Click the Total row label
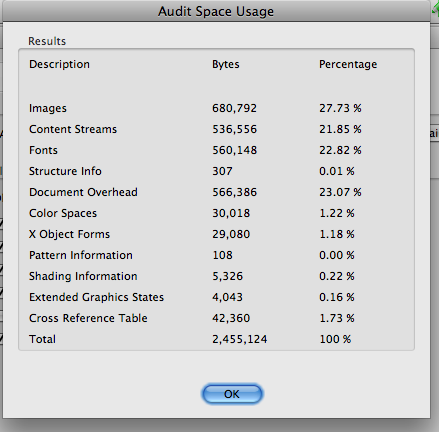This screenshot has height=432, width=439. point(42,339)
